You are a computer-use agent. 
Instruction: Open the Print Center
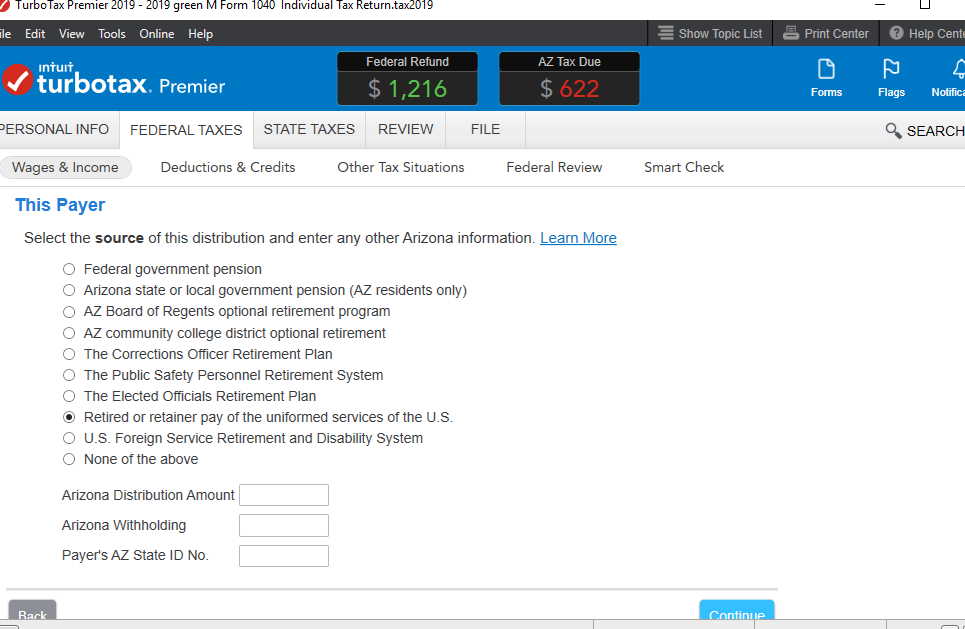click(825, 33)
